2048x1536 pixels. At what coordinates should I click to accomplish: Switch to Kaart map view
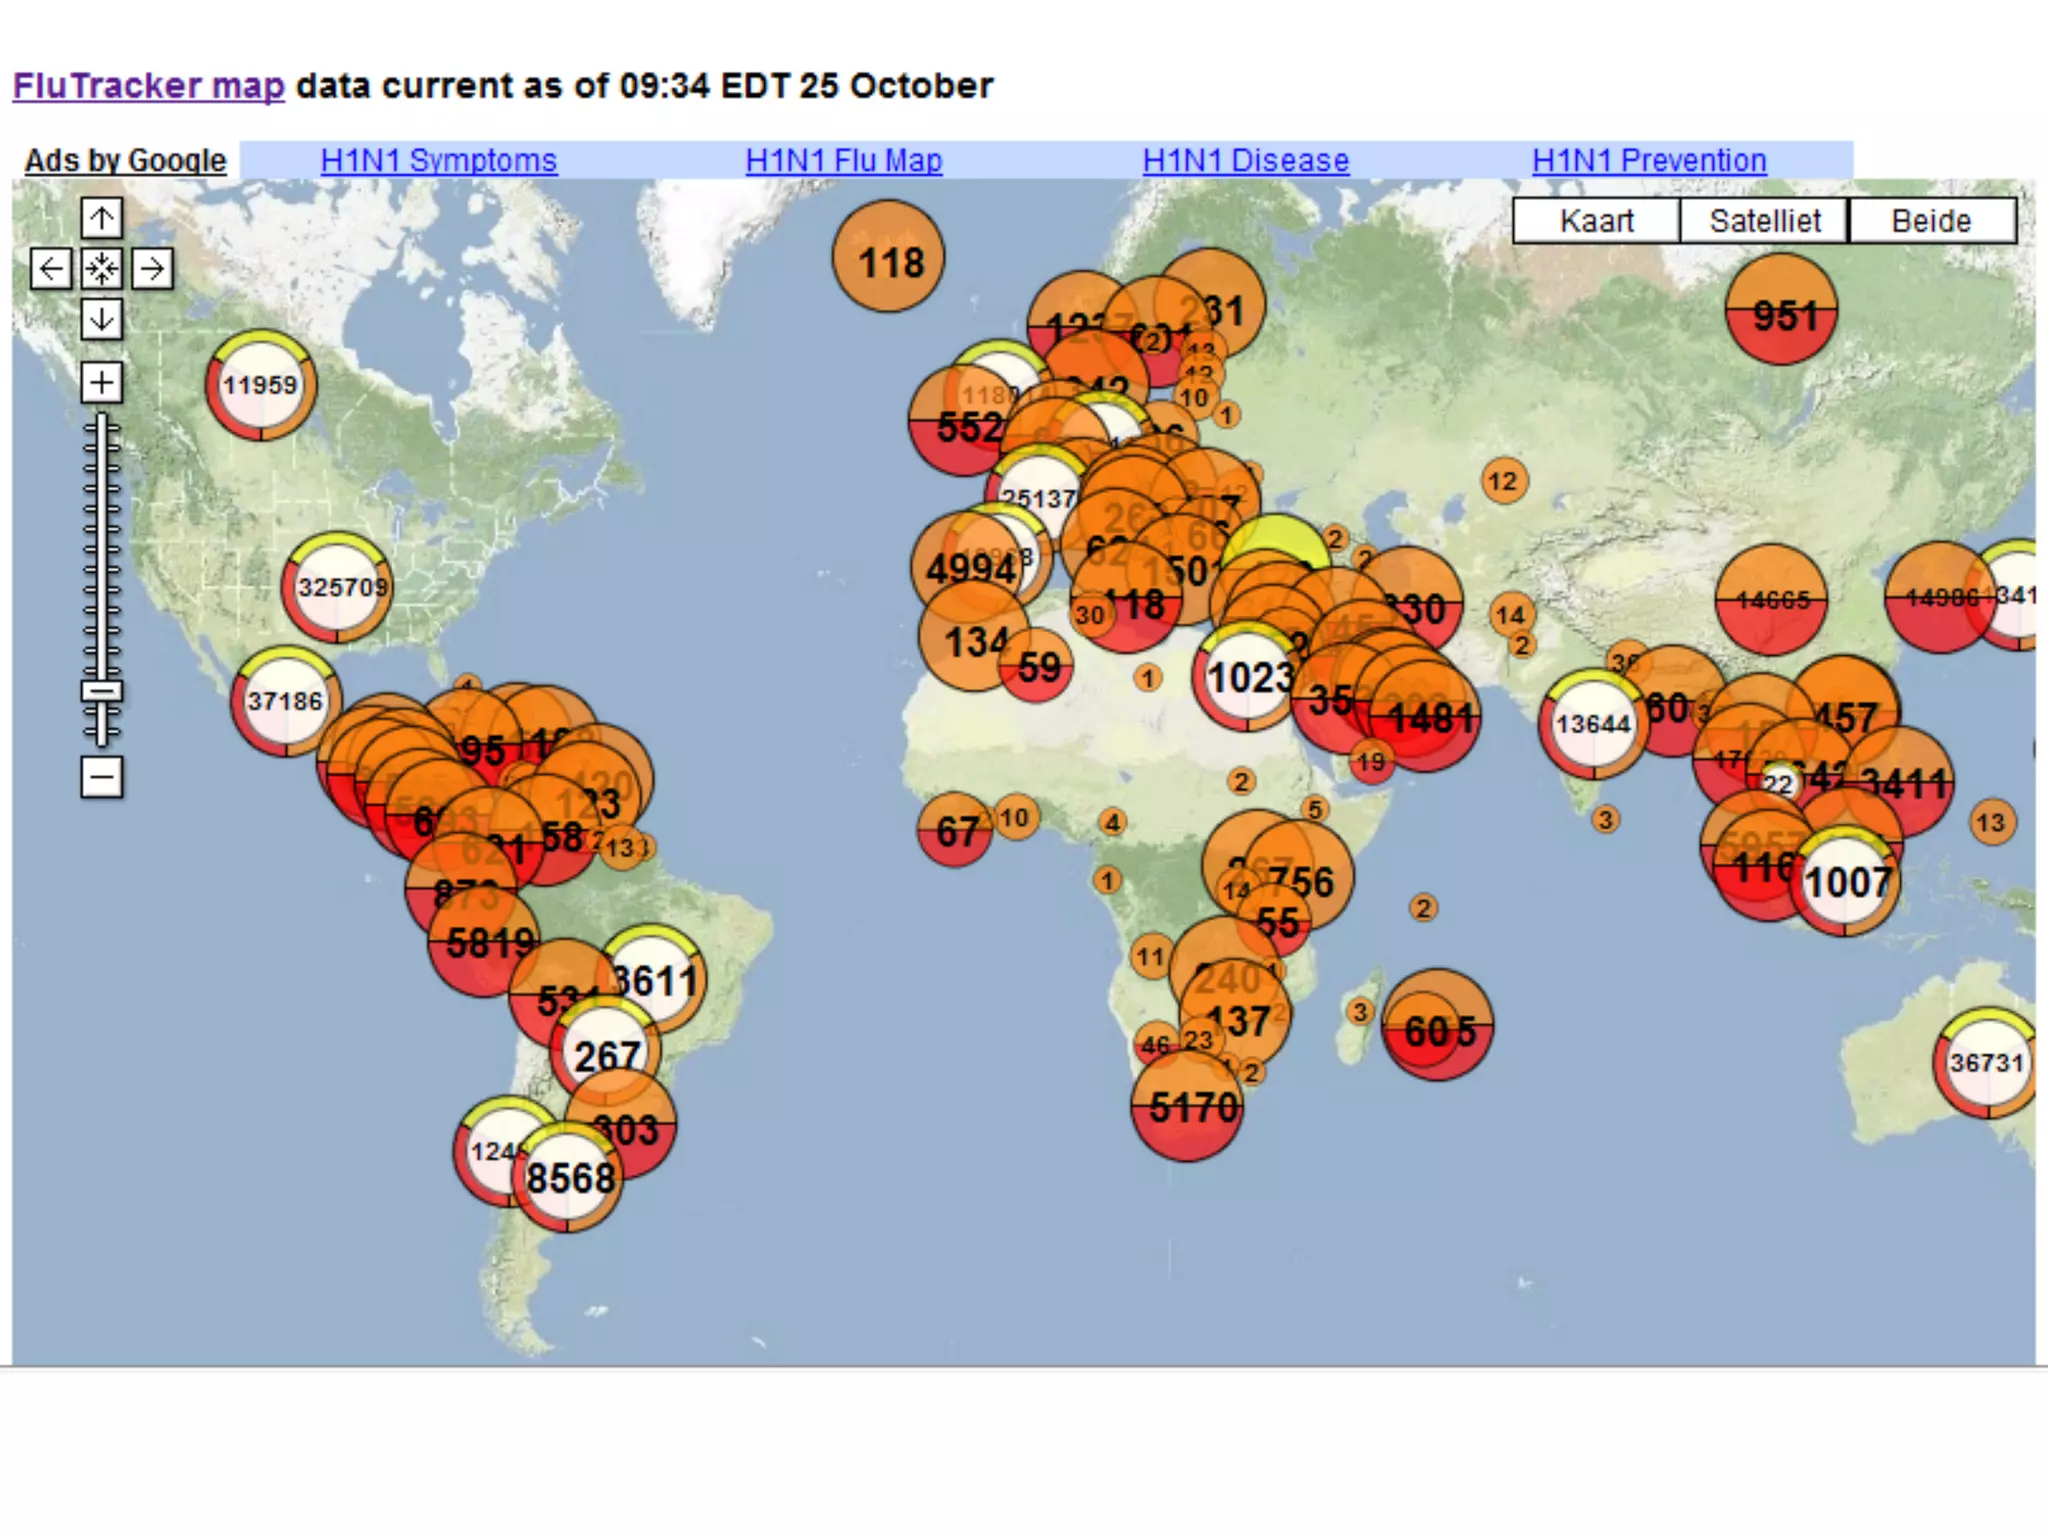[x=1596, y=220]
